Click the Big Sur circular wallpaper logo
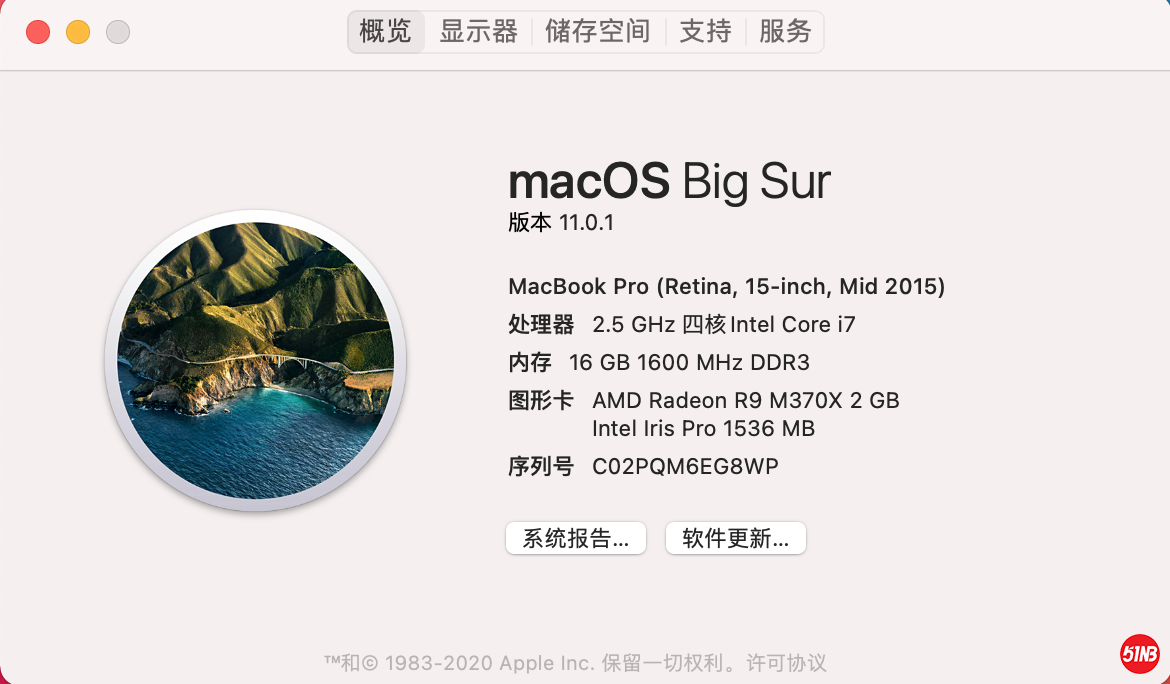 (256, 361)
